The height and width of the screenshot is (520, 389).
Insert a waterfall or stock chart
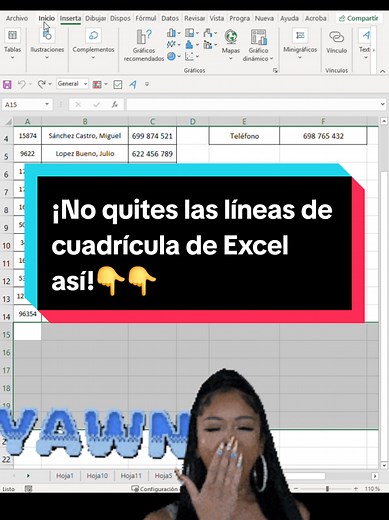[x=210, y=33]
